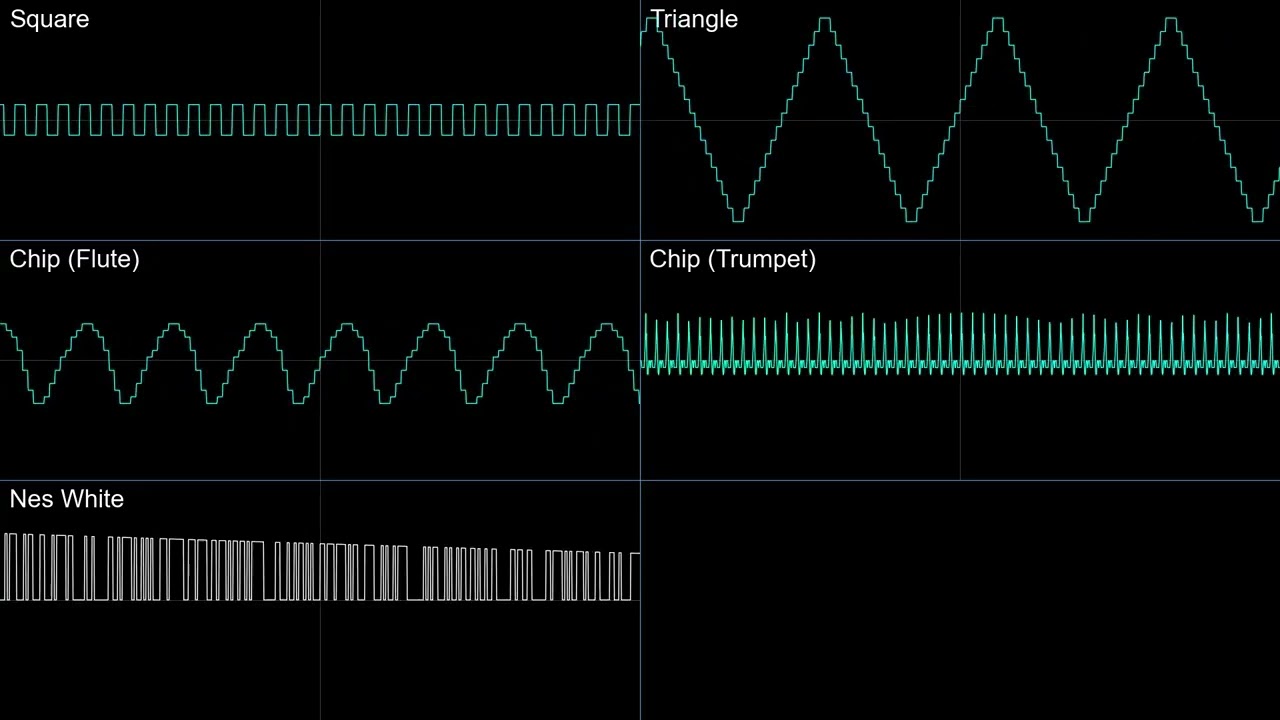
Task: Click the white noise waveform trace
Action: (320, 568)
